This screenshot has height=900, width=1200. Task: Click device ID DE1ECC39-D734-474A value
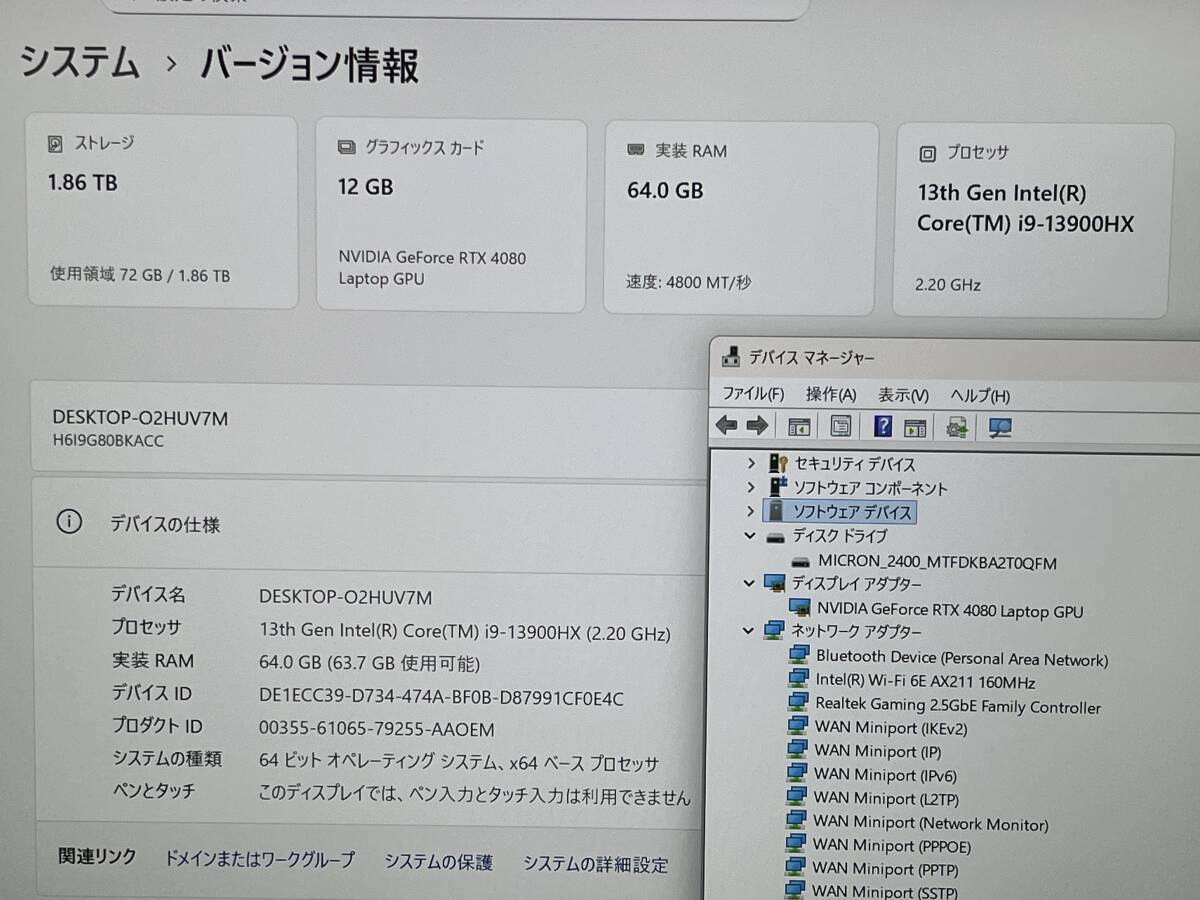click(441, 697)
